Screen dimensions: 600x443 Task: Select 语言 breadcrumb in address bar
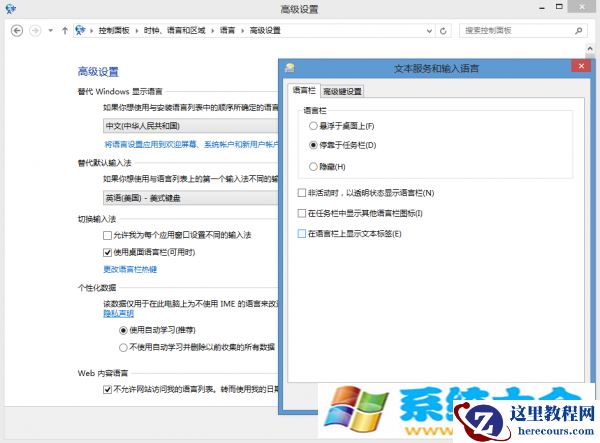227,31
